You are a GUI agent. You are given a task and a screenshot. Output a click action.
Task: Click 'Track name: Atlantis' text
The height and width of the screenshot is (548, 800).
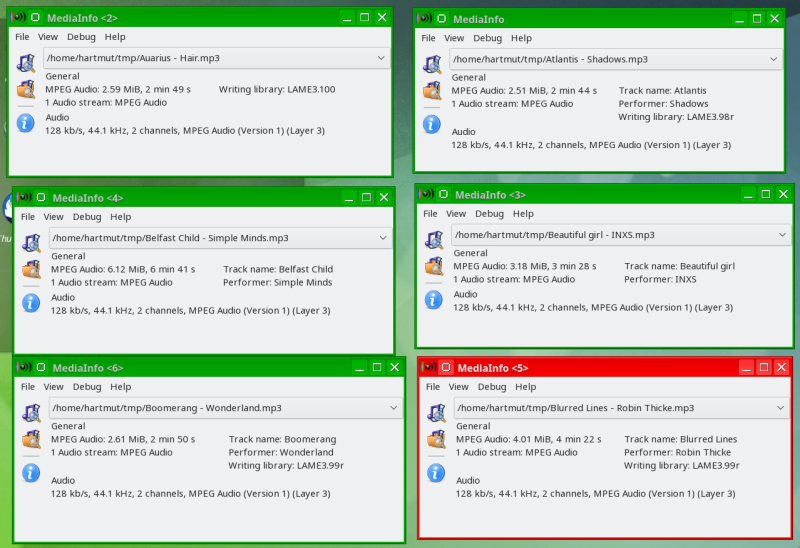[x=662, y=90]
